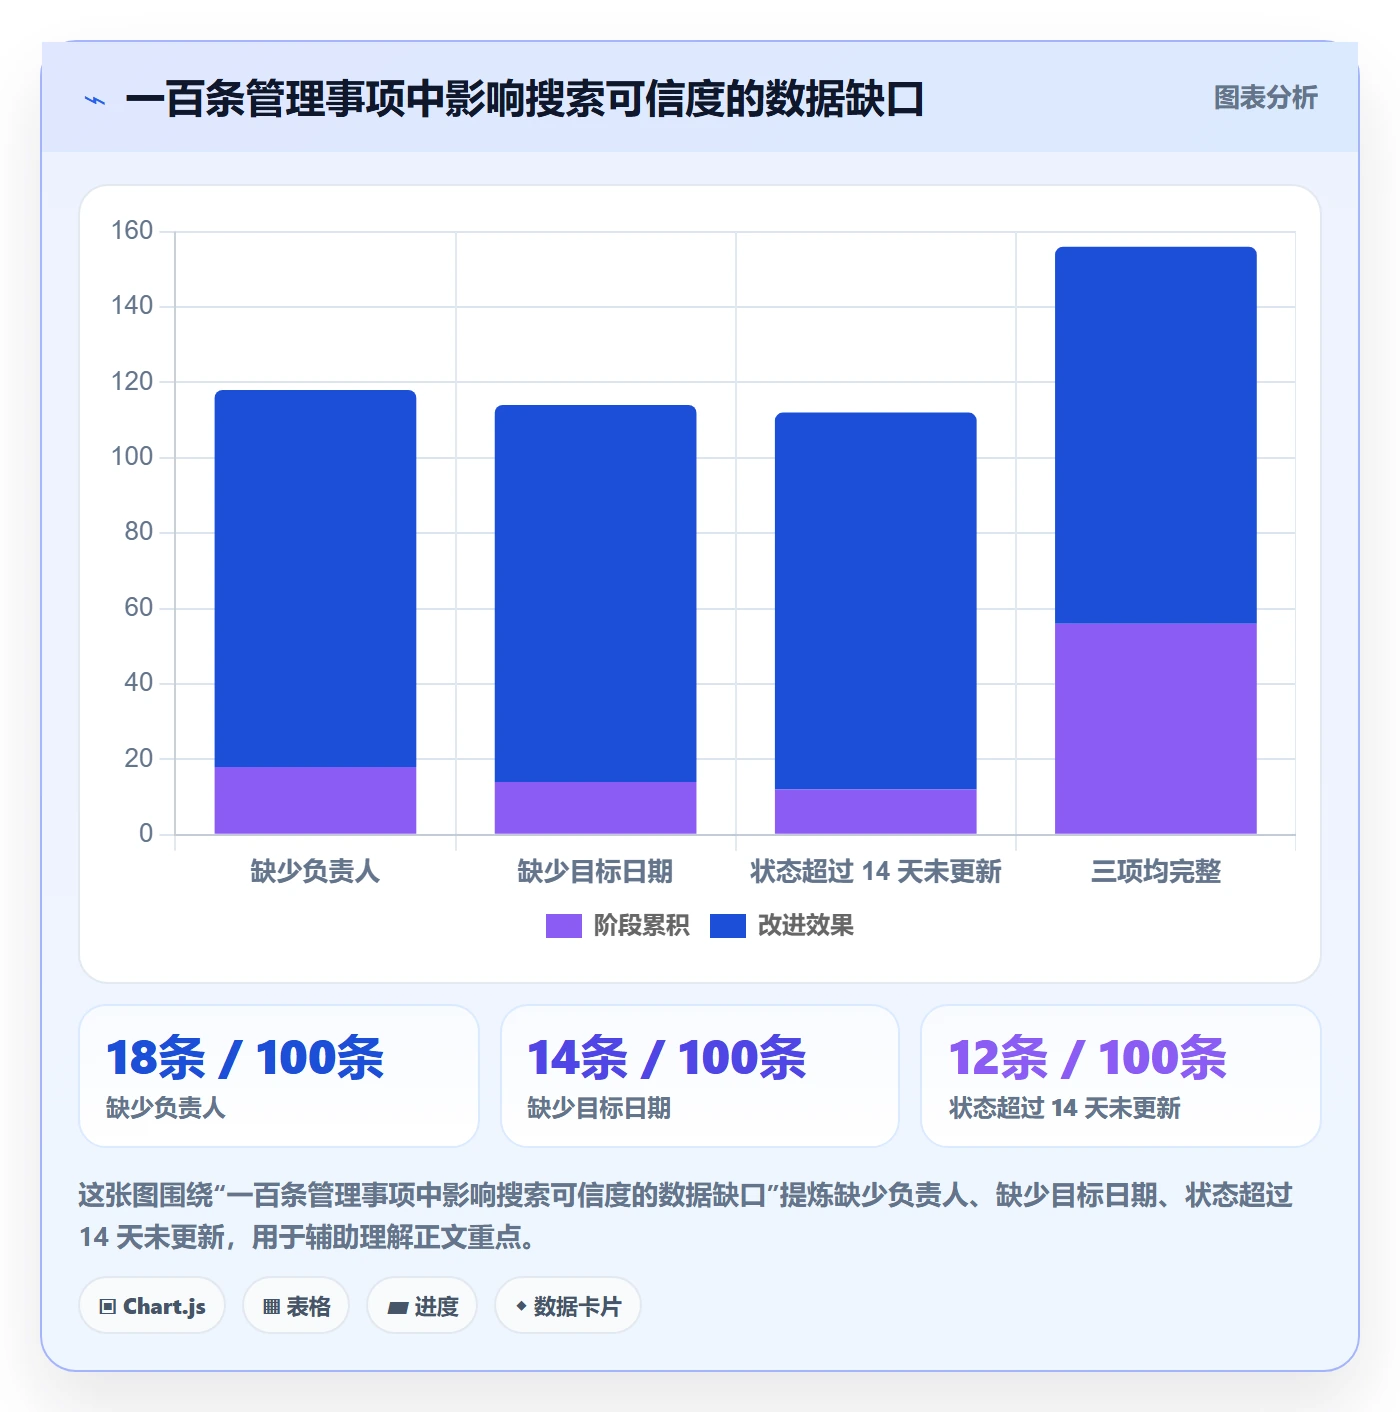1400x1412 pixels.
Task: Click the blue bar segment for 缺少负责人
Action: 315,578
